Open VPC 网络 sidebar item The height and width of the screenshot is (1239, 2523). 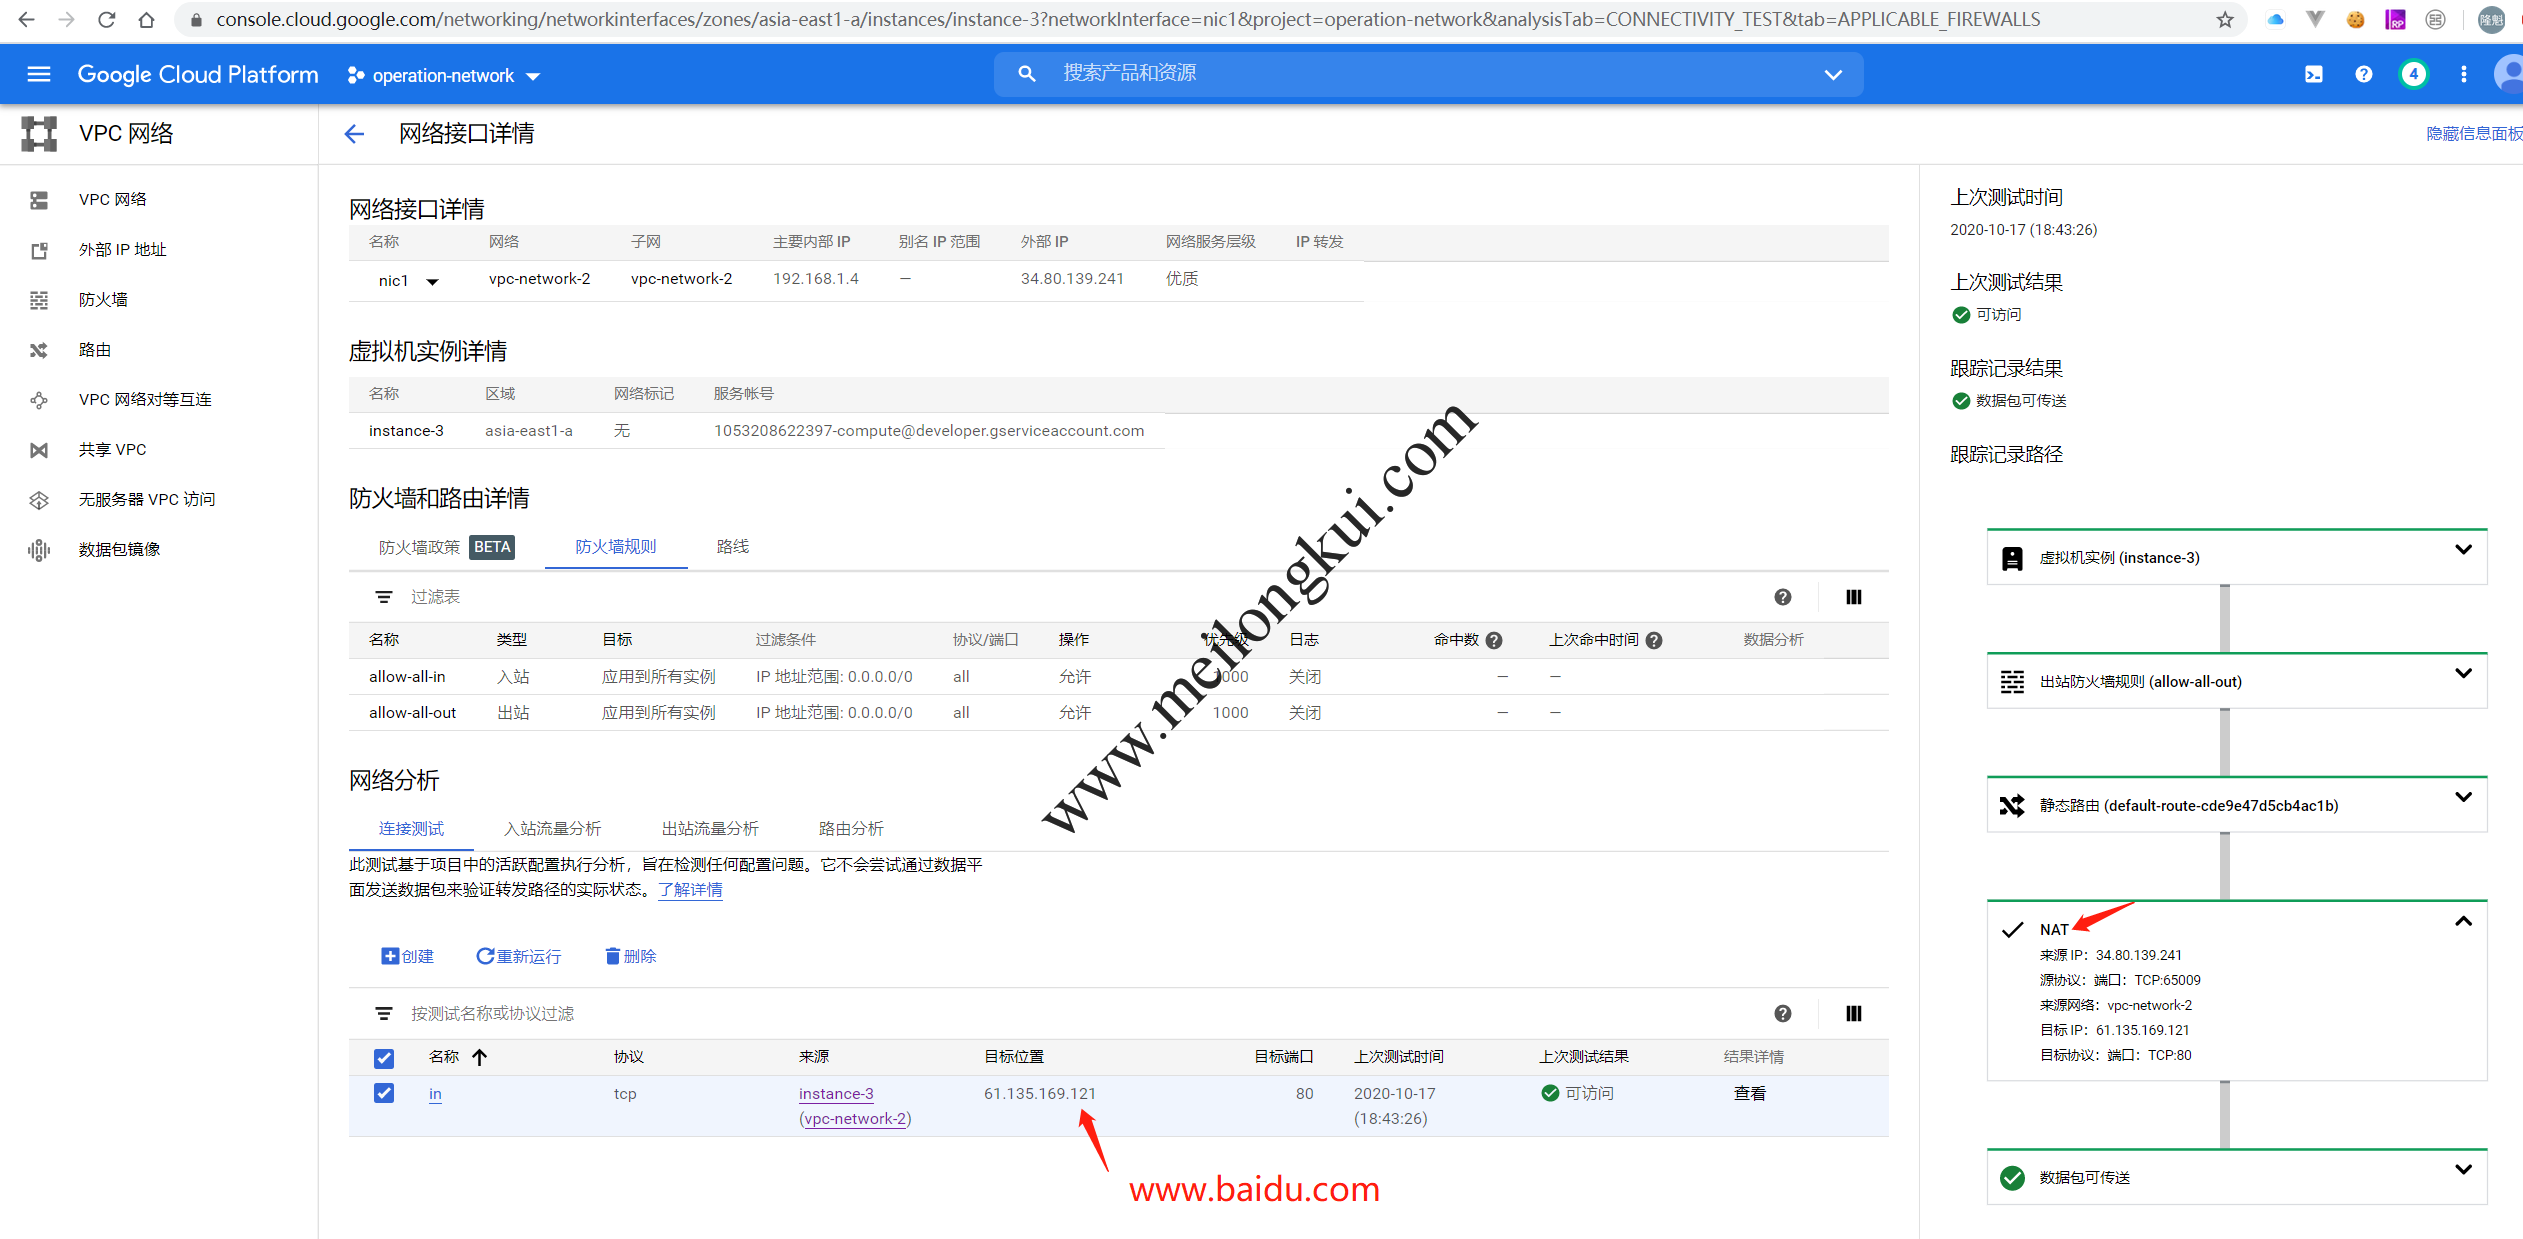click(x=113, y=199)
